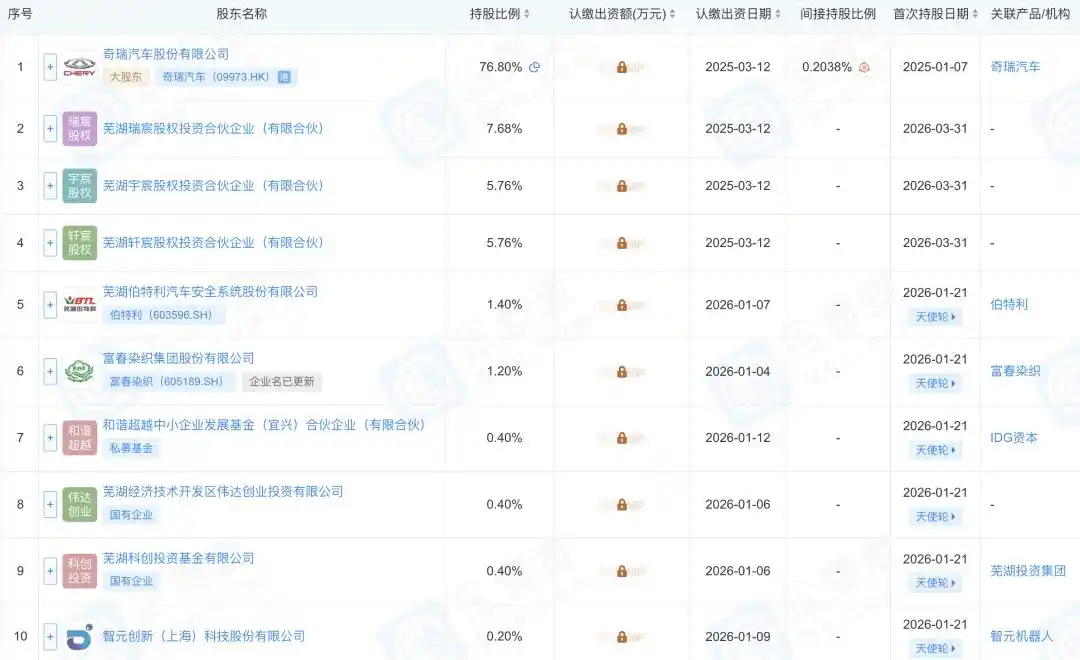1080x660 pixels.
Task: Expand row 7 和谐超越 with plus button
Action: click(x=50, y=438)
